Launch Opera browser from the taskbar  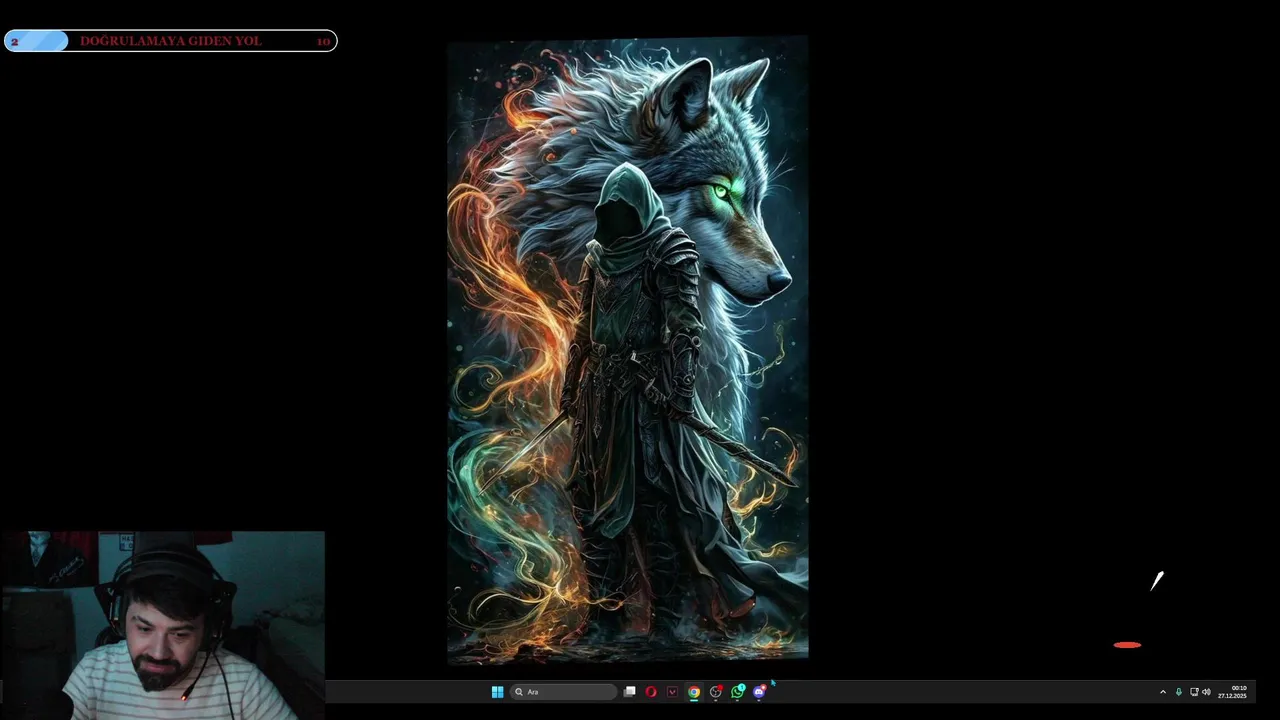651,692
